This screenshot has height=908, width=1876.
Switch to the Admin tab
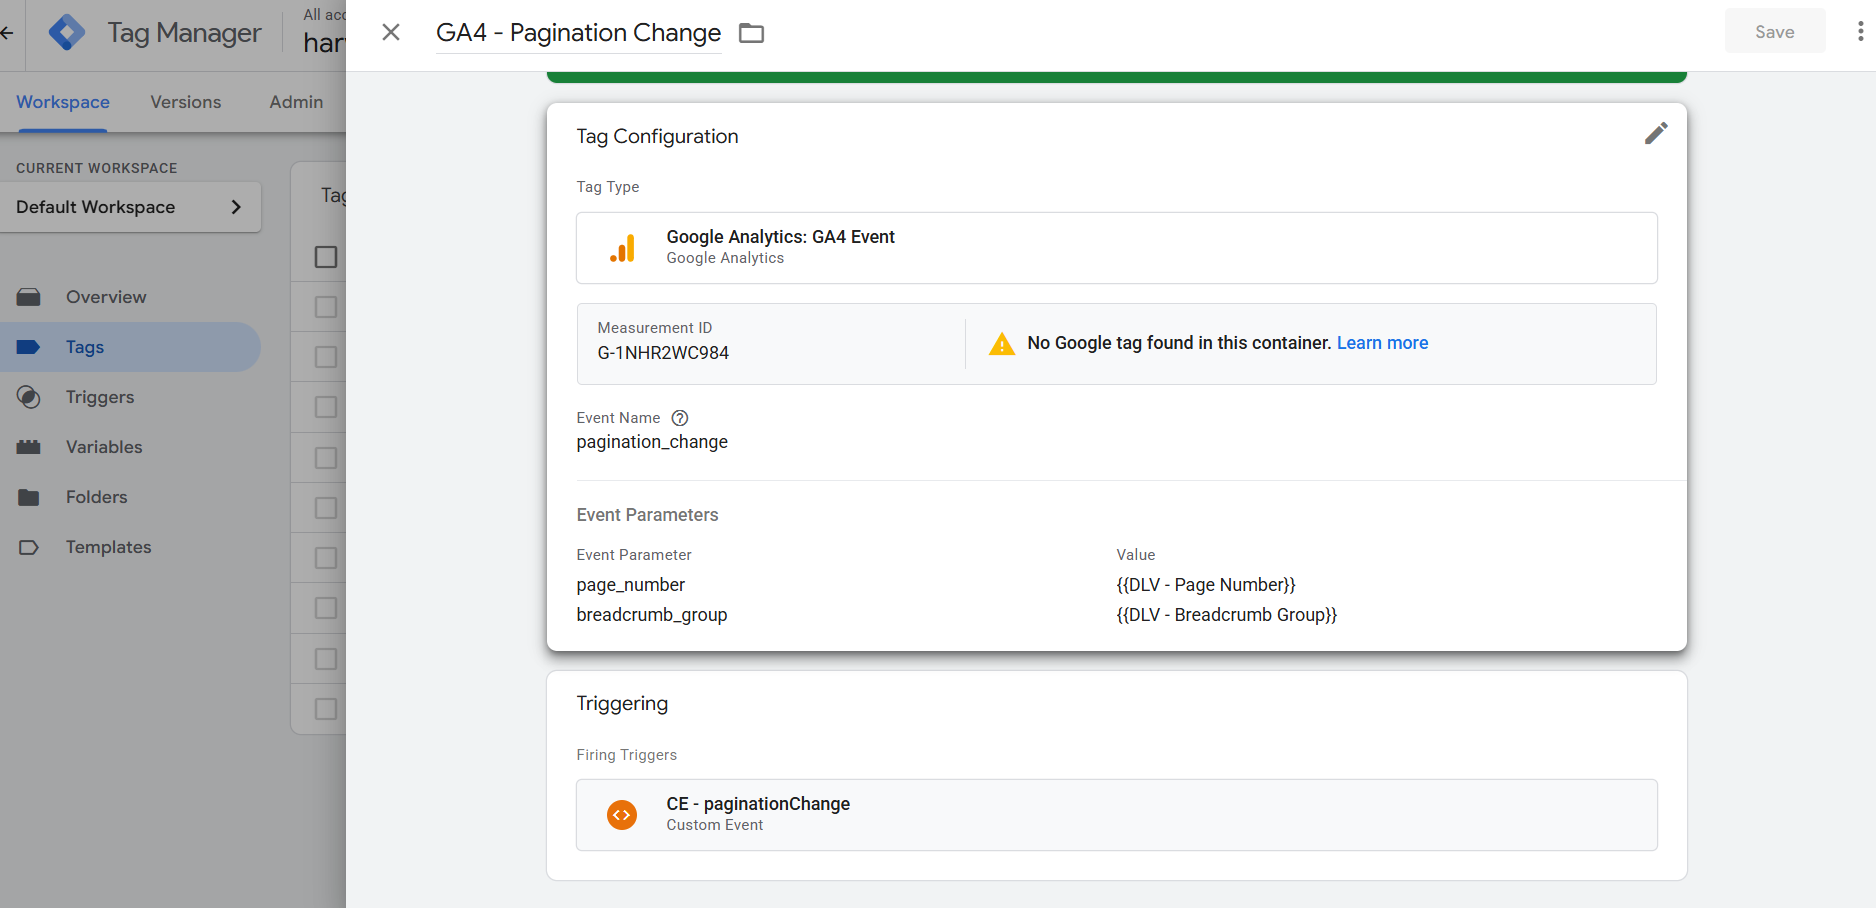click(296, 102)
